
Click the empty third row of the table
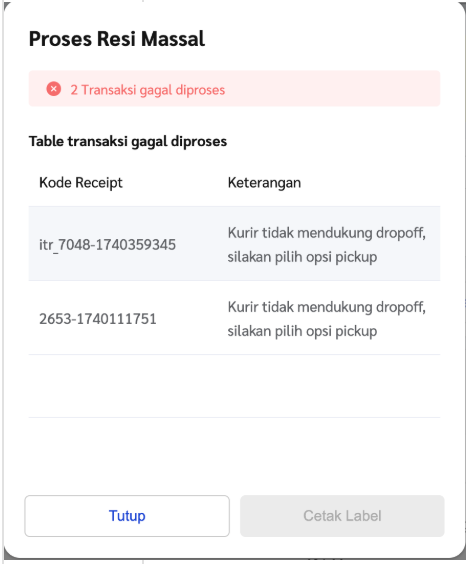(234, 386)
